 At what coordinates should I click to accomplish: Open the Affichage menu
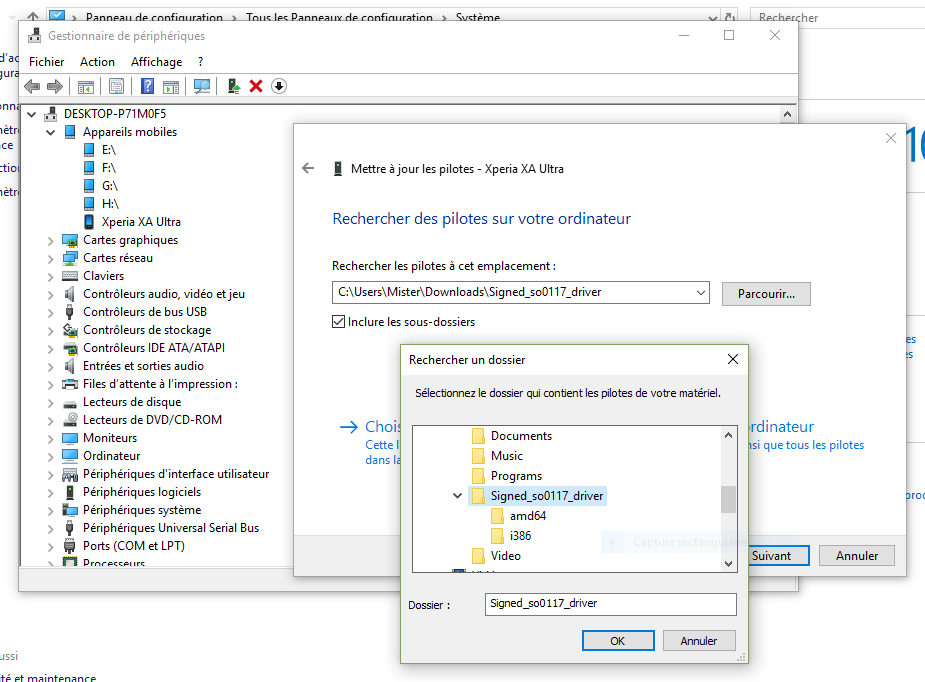[156, 62]
